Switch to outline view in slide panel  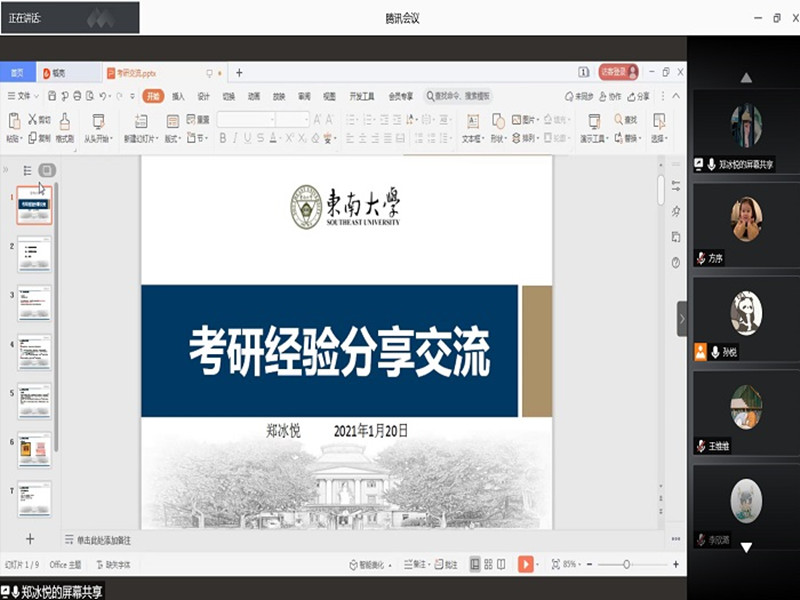27,171
